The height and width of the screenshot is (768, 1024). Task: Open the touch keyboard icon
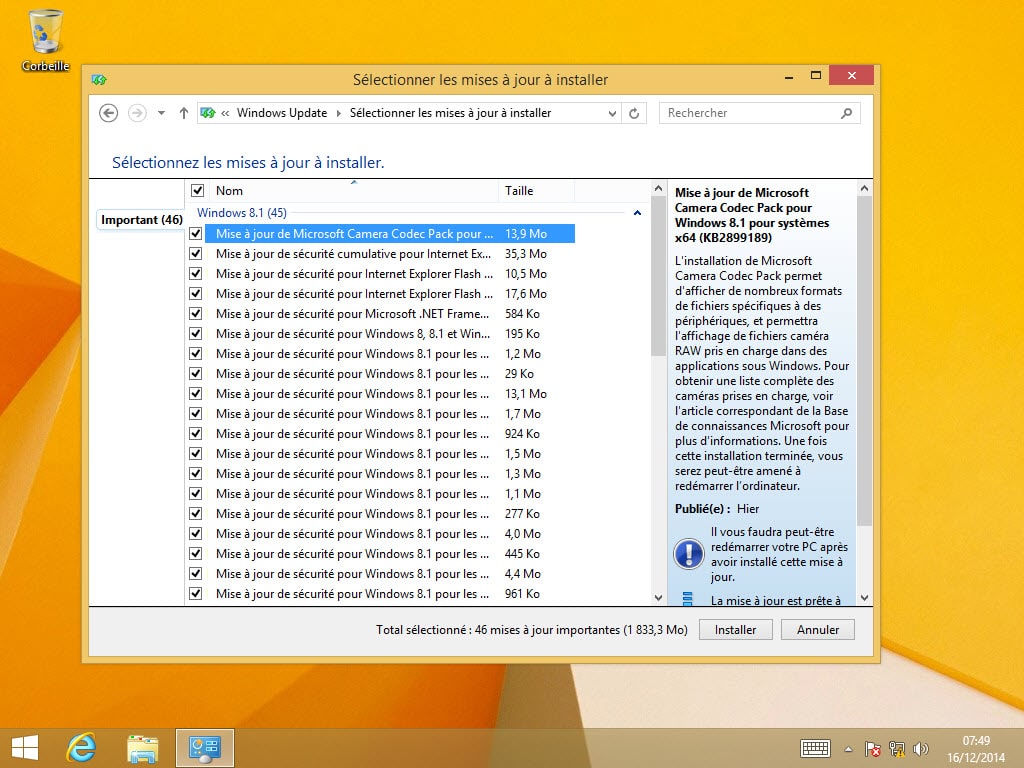coord(815,749)
